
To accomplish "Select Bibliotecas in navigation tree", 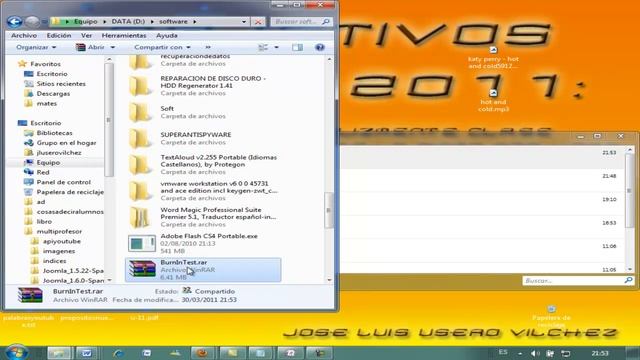I will pyautogui.click(x=54, y=133).
